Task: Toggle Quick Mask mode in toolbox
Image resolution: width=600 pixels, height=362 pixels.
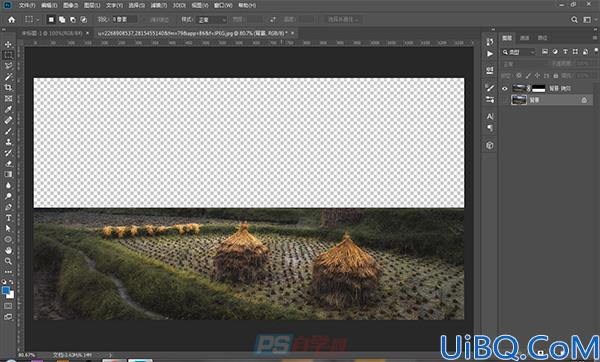Action: point(8,306)
